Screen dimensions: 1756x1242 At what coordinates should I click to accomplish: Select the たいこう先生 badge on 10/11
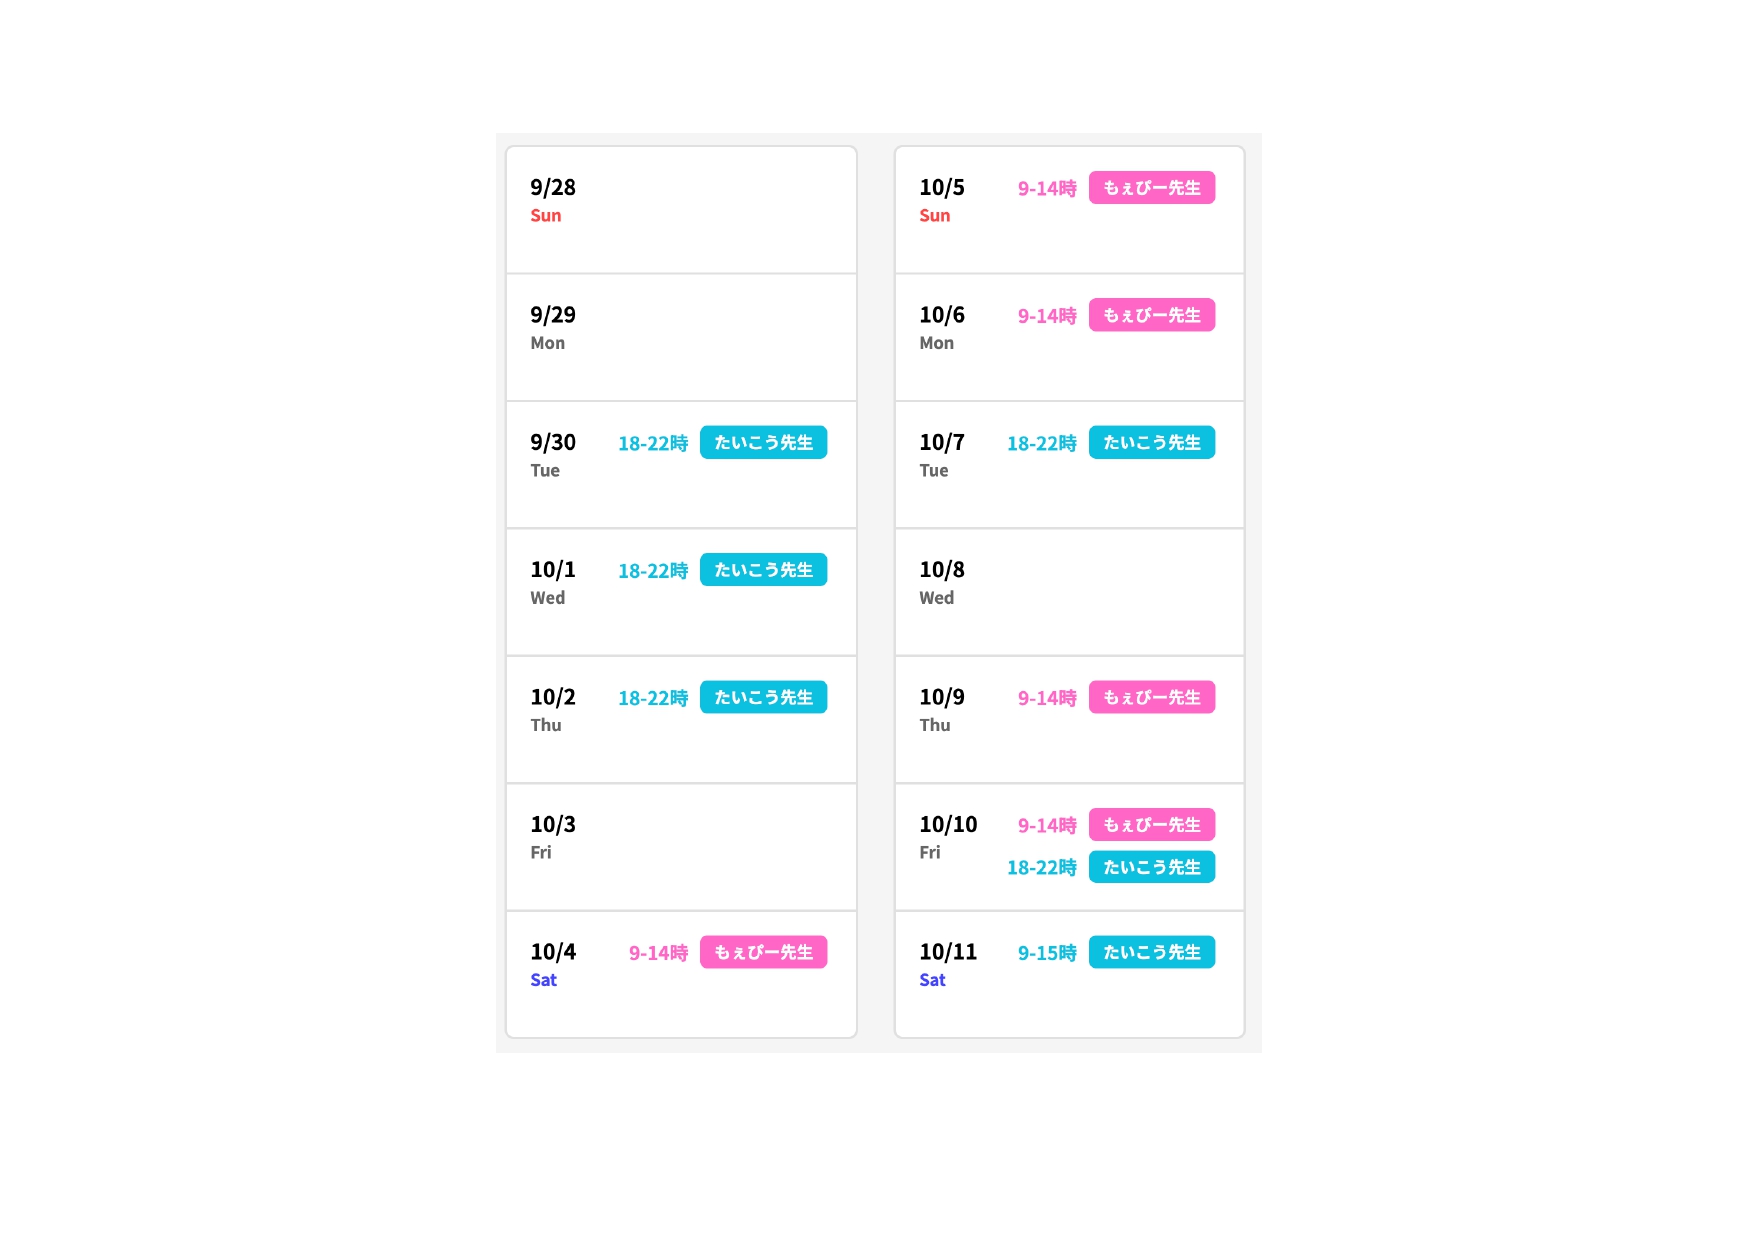coord(1151,952)
